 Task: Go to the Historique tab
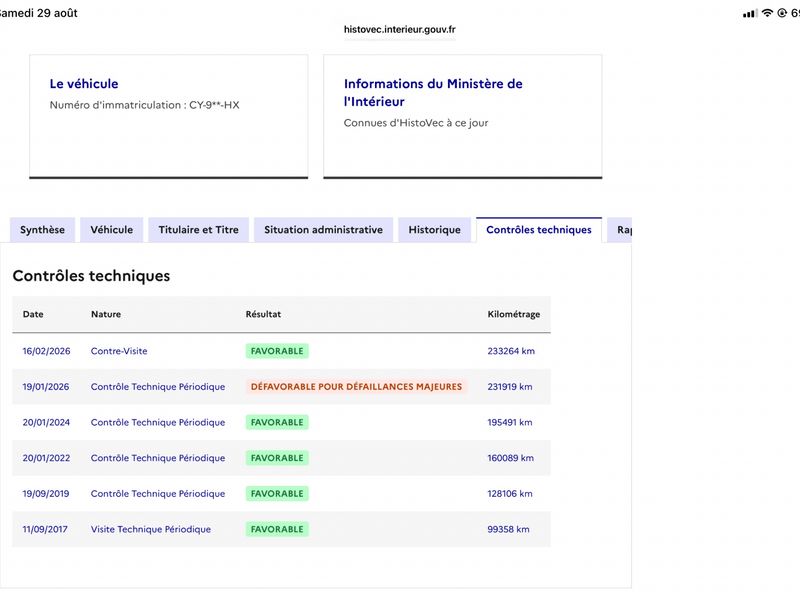click(435, 230)
